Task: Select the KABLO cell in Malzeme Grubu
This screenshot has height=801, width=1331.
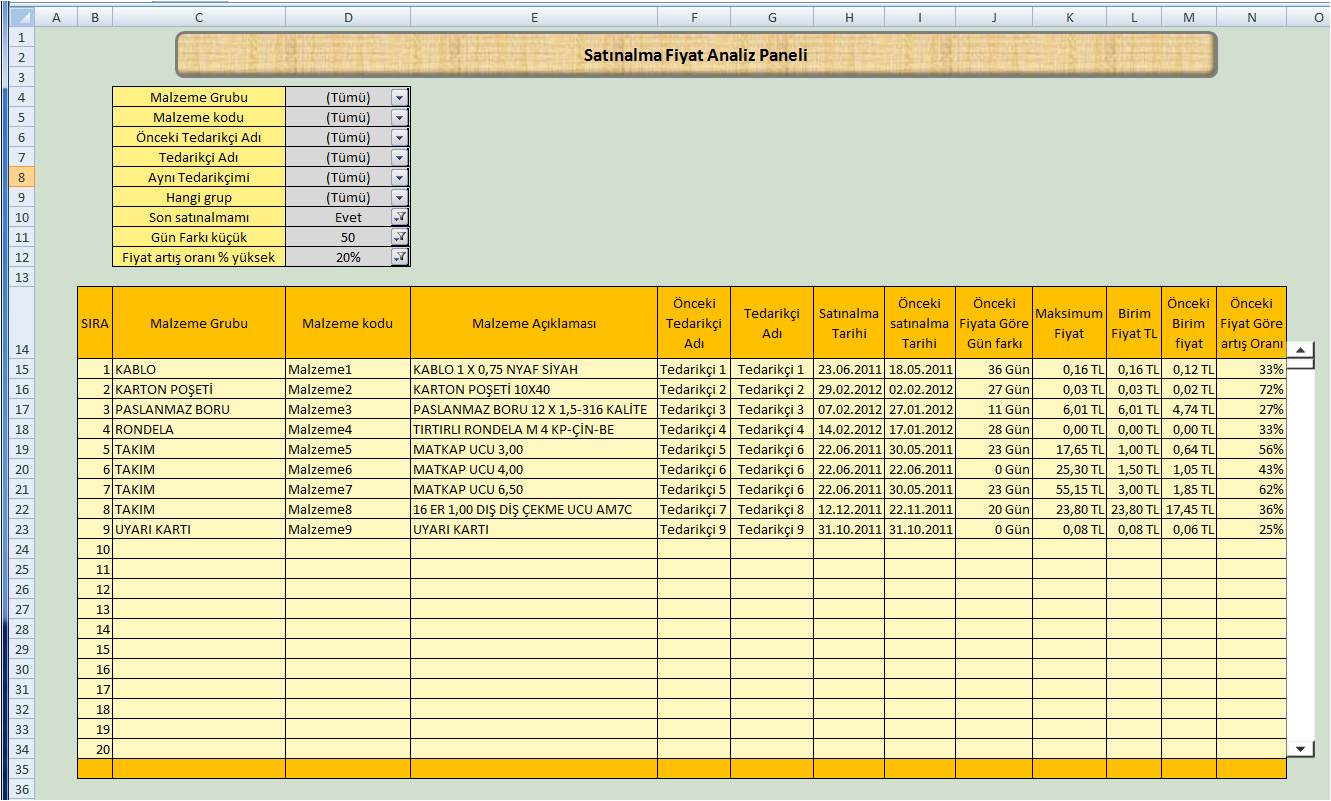Action: 198,369
